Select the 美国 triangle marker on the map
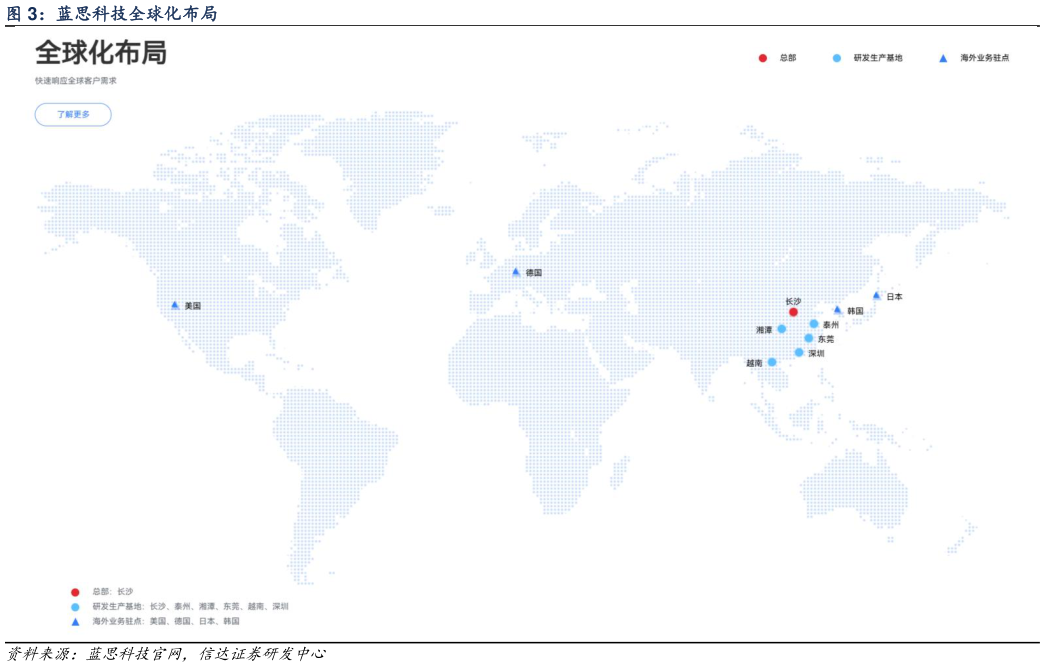This screenshot has width=1045, height=667. [x=175, y=305]
